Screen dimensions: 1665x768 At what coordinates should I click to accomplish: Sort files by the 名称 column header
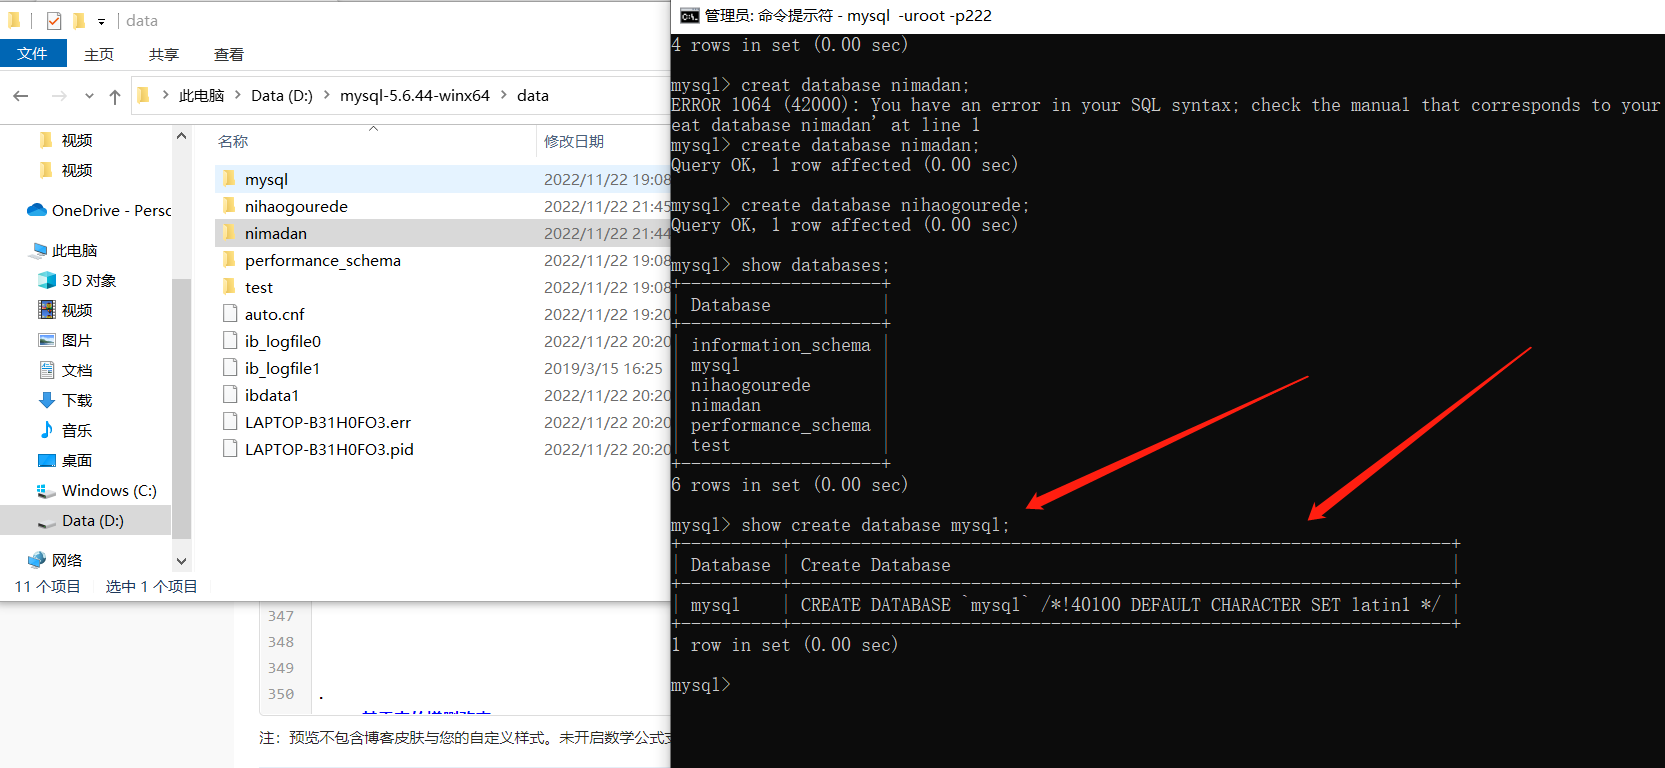coord(233,141)
